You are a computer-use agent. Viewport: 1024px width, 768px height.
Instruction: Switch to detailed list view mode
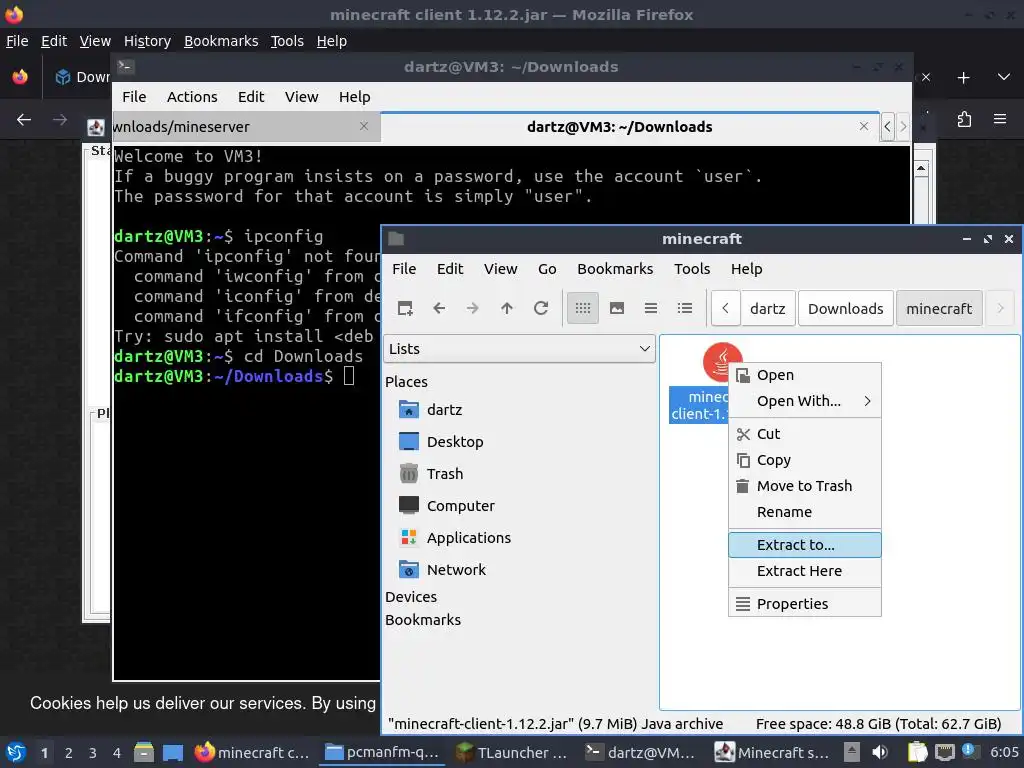(684, 308)
